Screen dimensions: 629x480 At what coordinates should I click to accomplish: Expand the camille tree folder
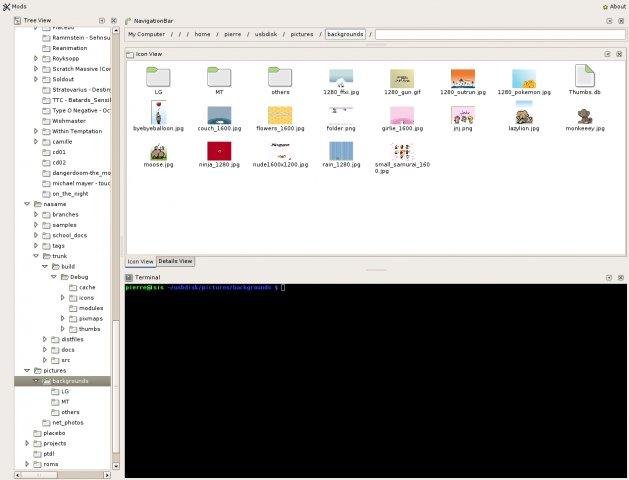pyautogui.click(x=36, y=142)
